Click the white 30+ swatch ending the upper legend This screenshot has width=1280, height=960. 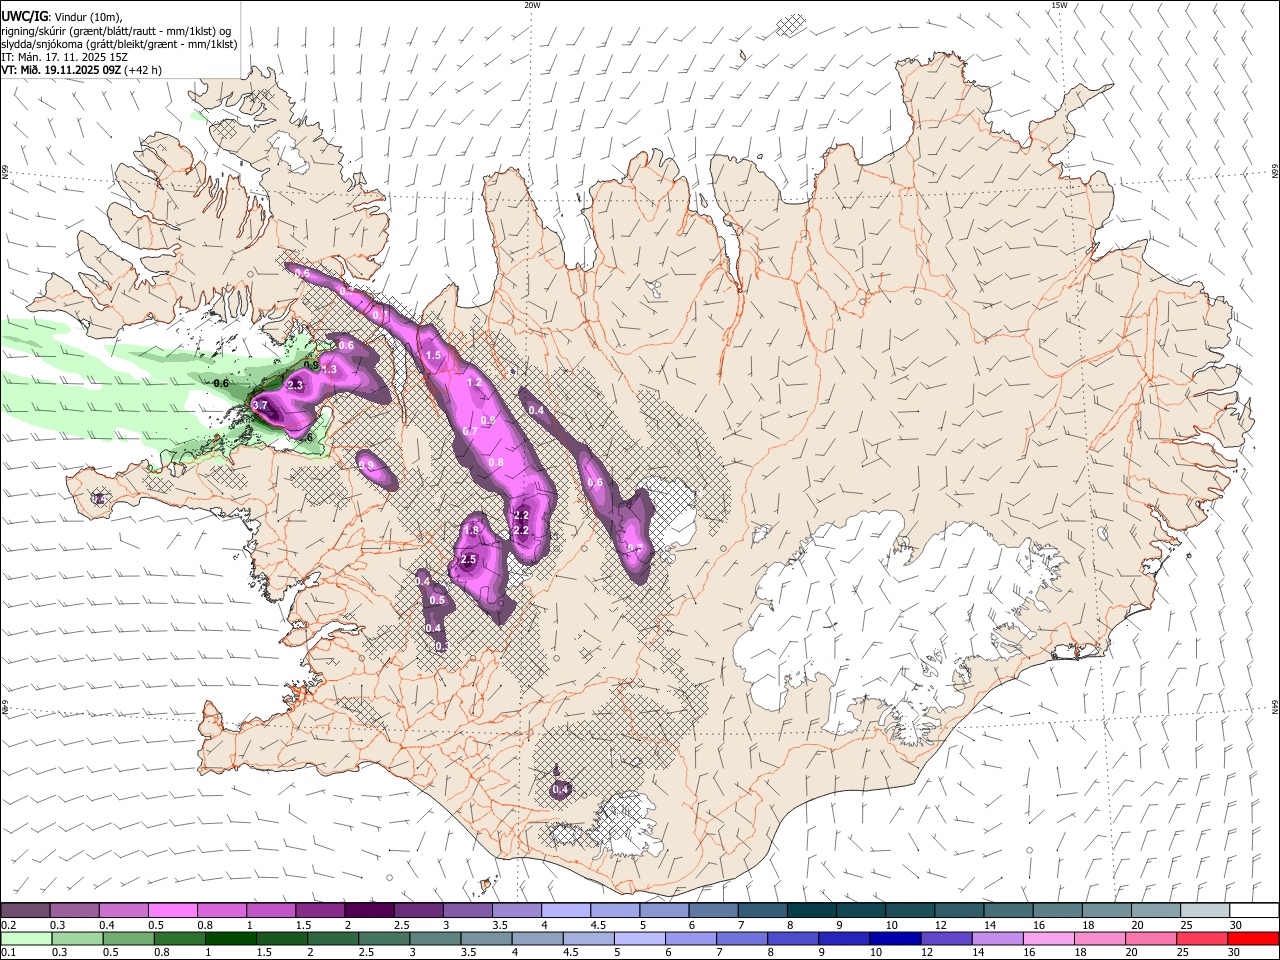coord(1253,911)
